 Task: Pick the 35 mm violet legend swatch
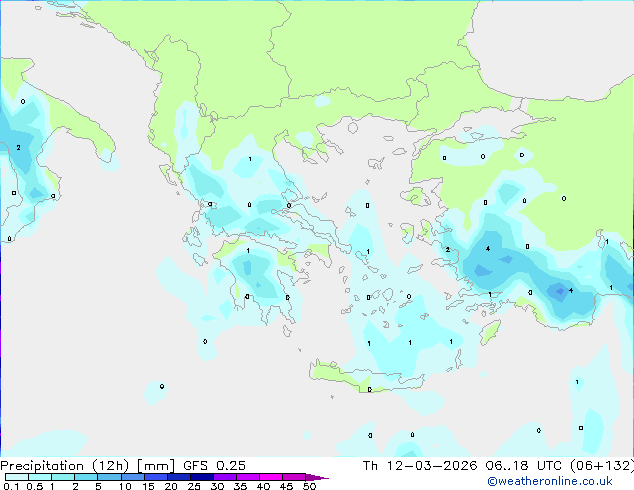click(247, 477)
